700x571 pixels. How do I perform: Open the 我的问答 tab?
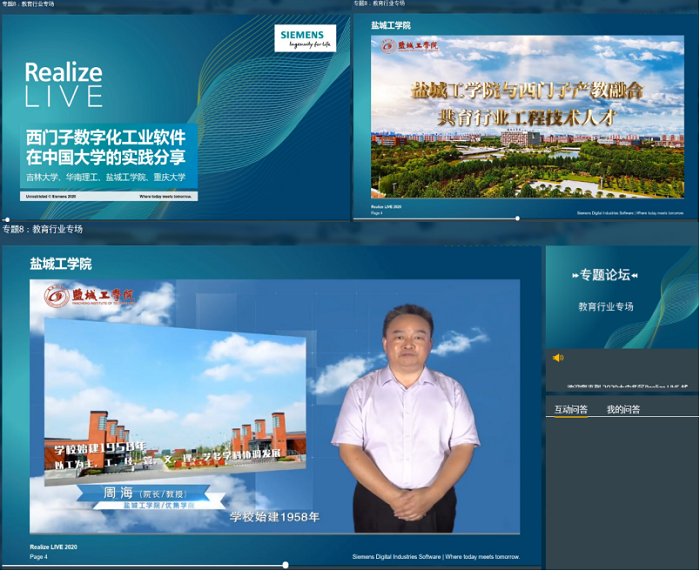(x=623, y=409)
